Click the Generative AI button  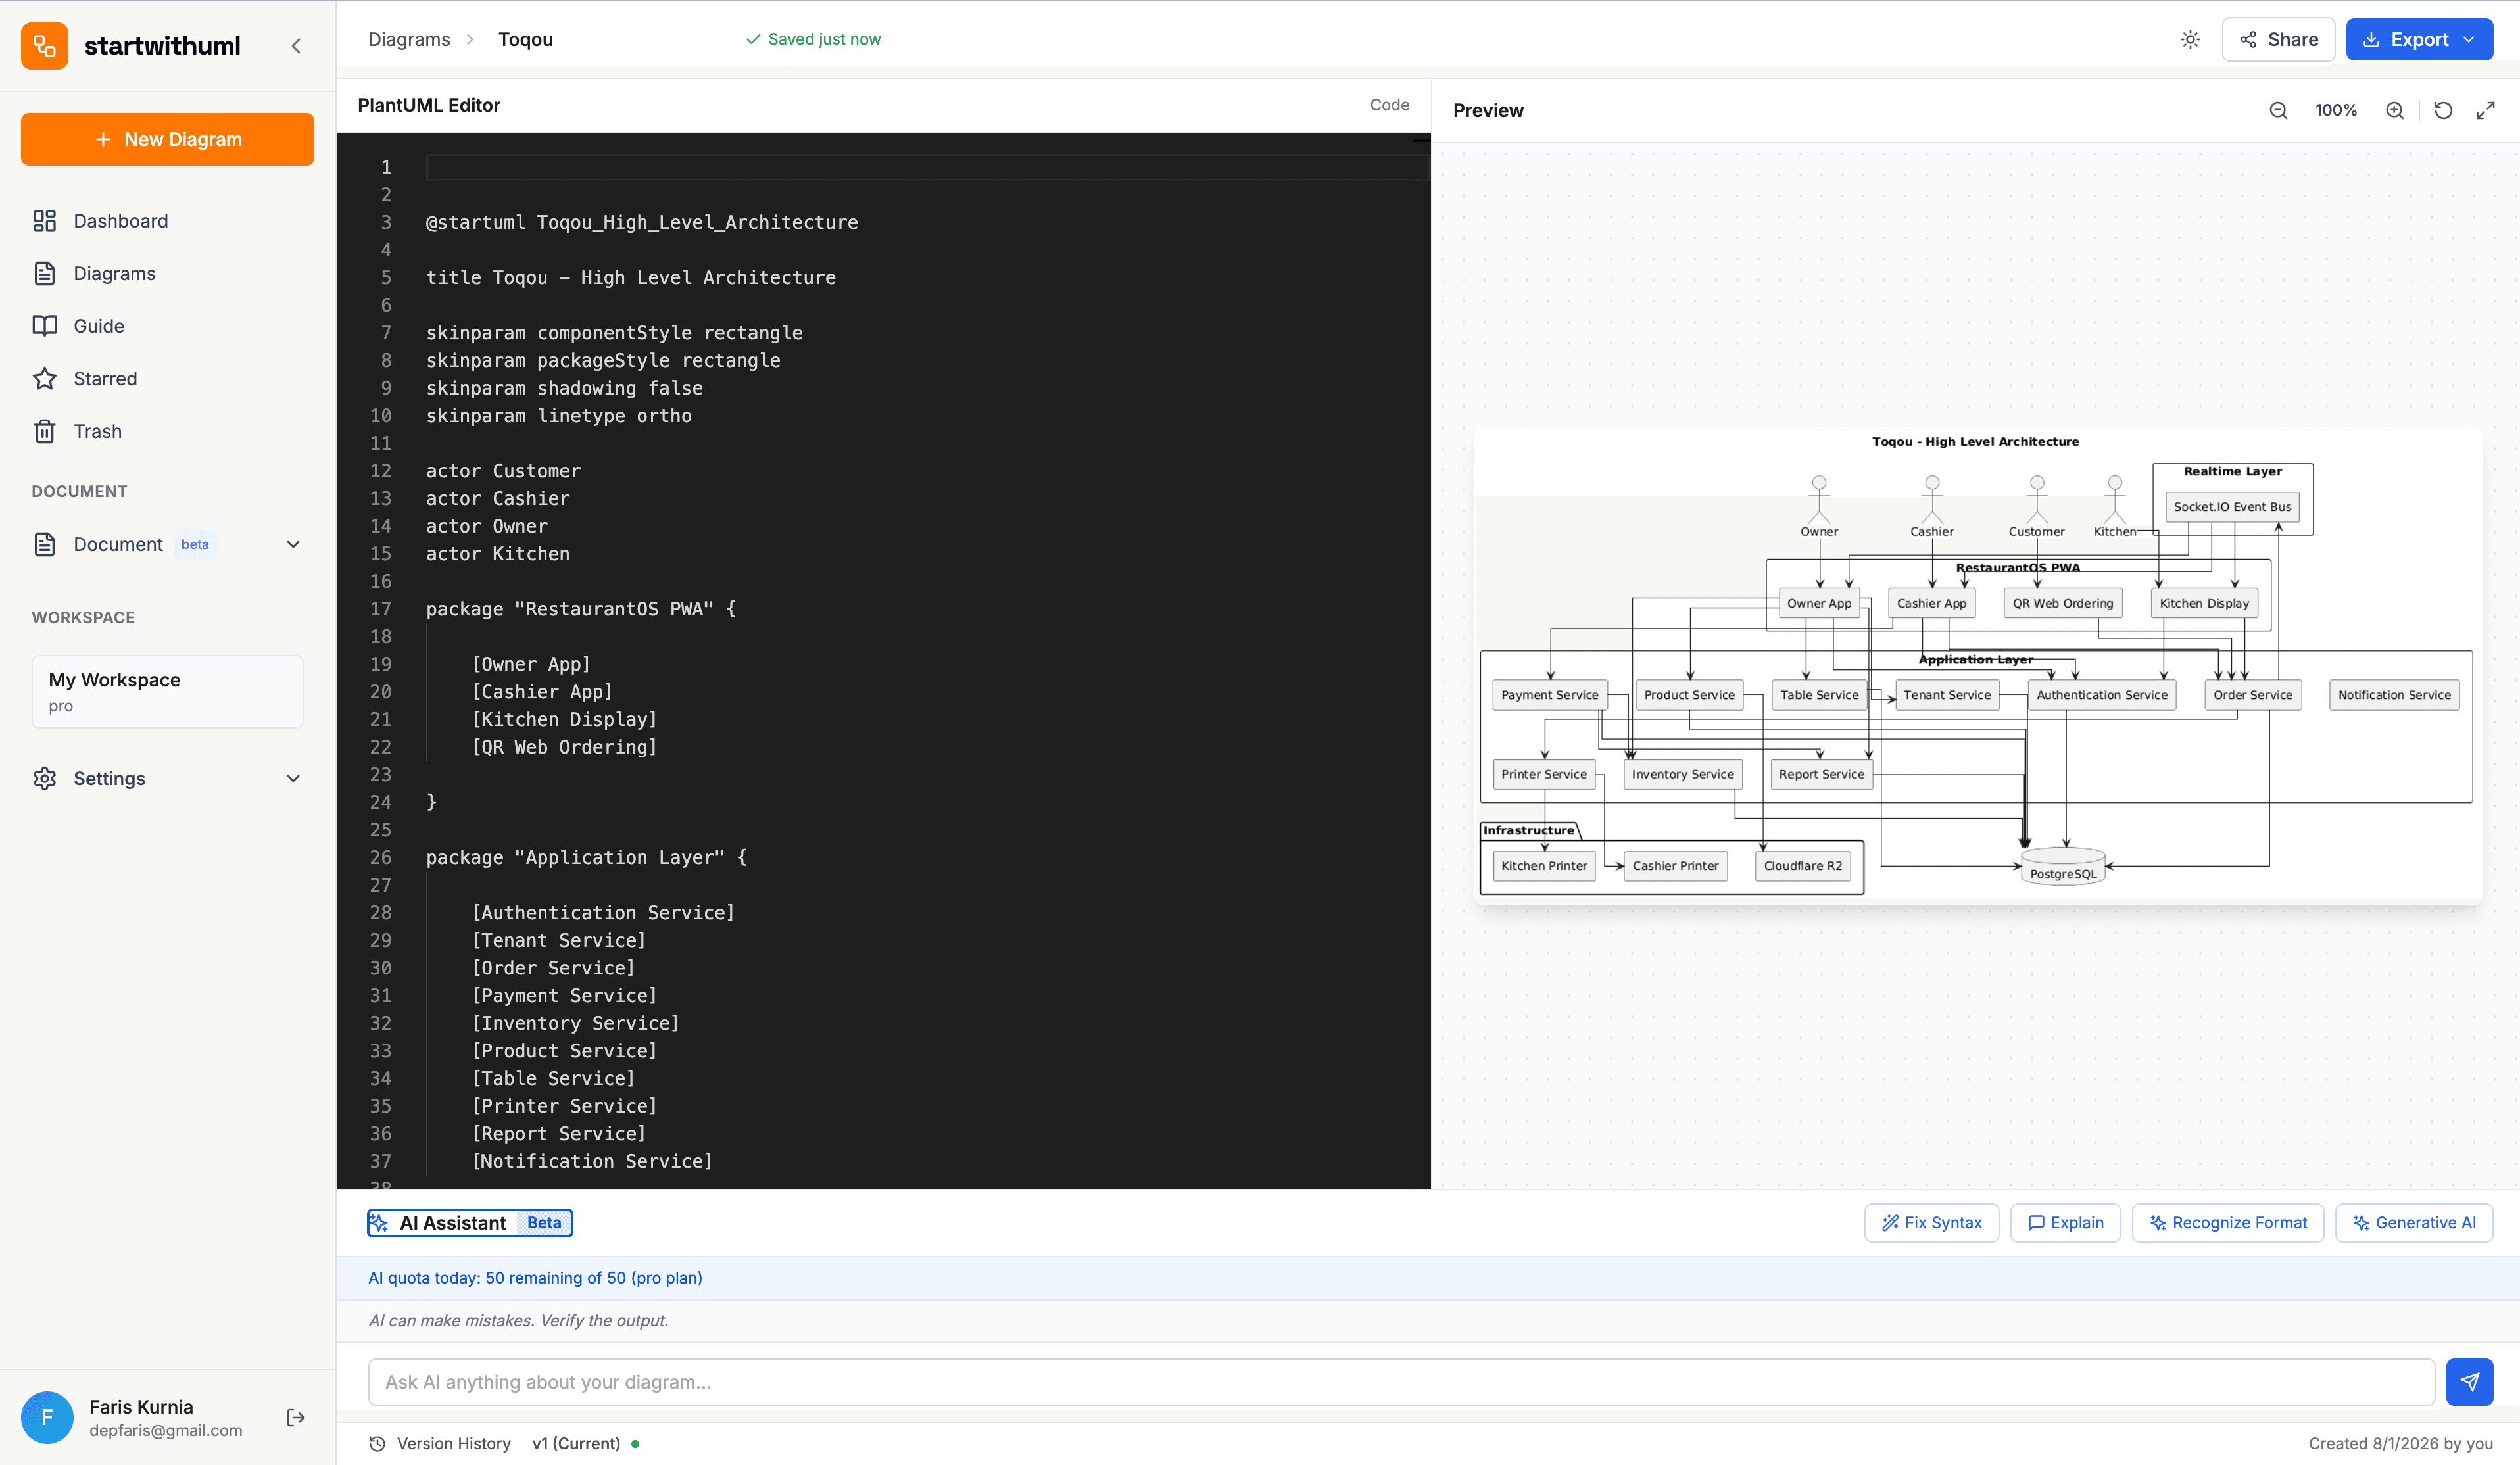(x=2413, y=1222)
